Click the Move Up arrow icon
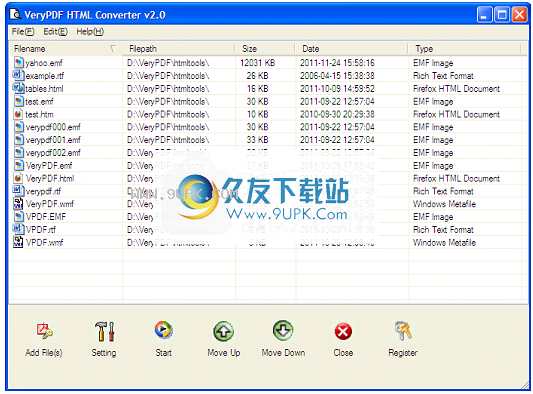 (x=223, y=331)
